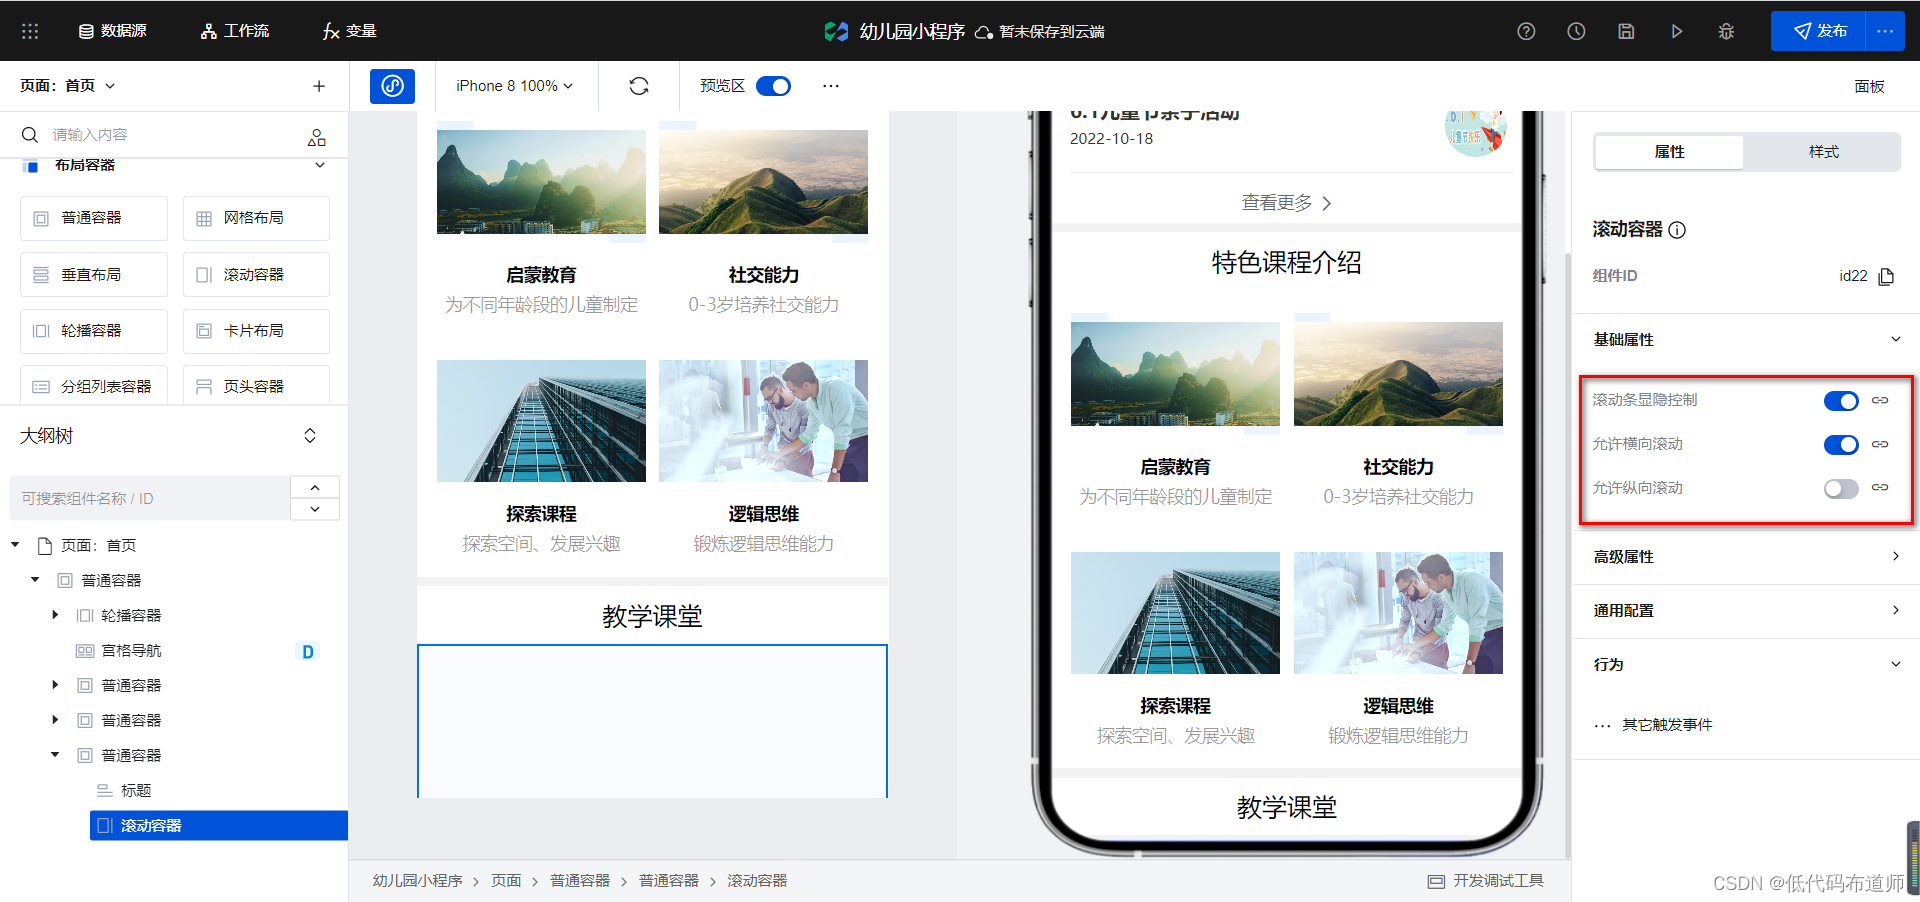
Task: Open the iPhone 8 100% device dropdown
Action: point(515,86)
